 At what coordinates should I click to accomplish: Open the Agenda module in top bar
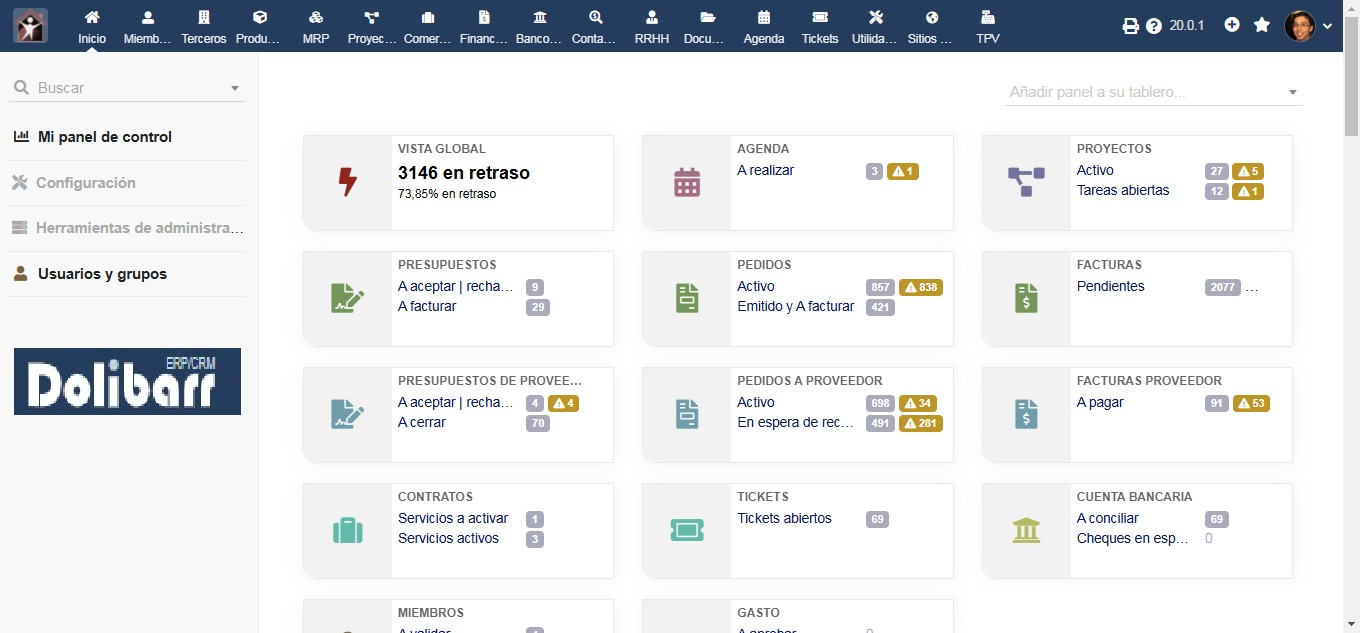(764, 27)
